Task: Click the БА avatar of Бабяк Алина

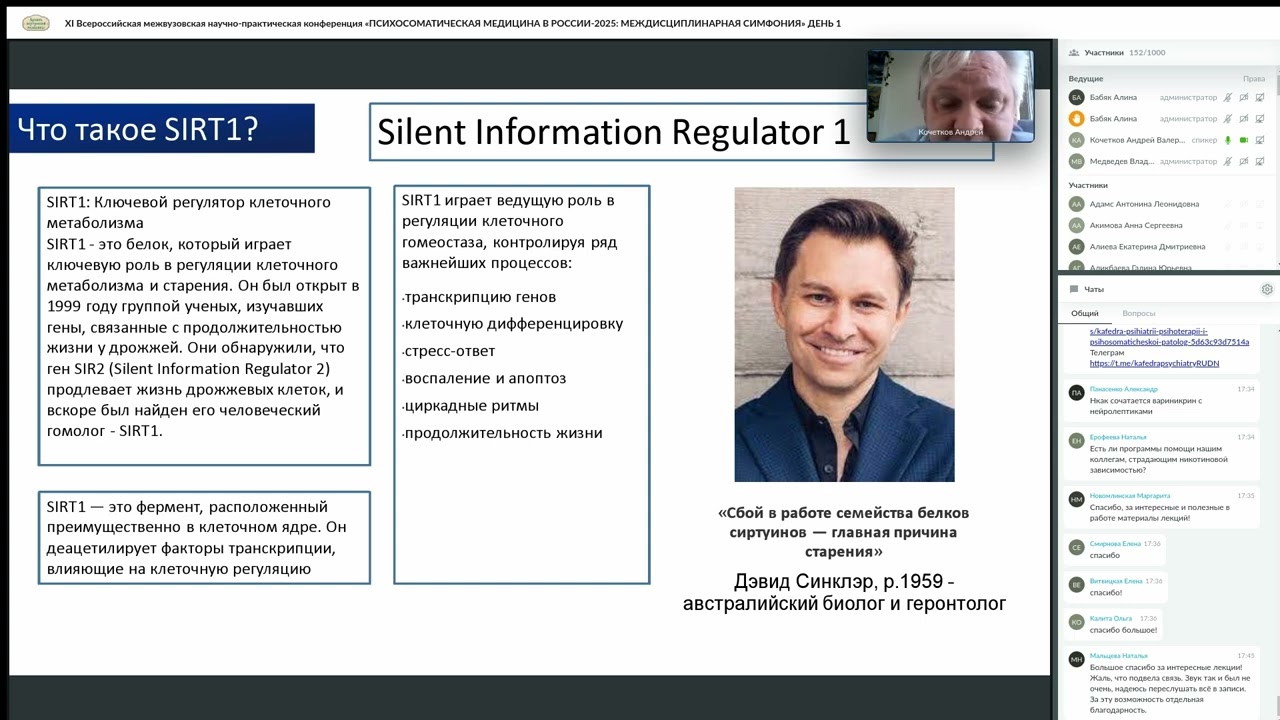Action: [1076, 97]
